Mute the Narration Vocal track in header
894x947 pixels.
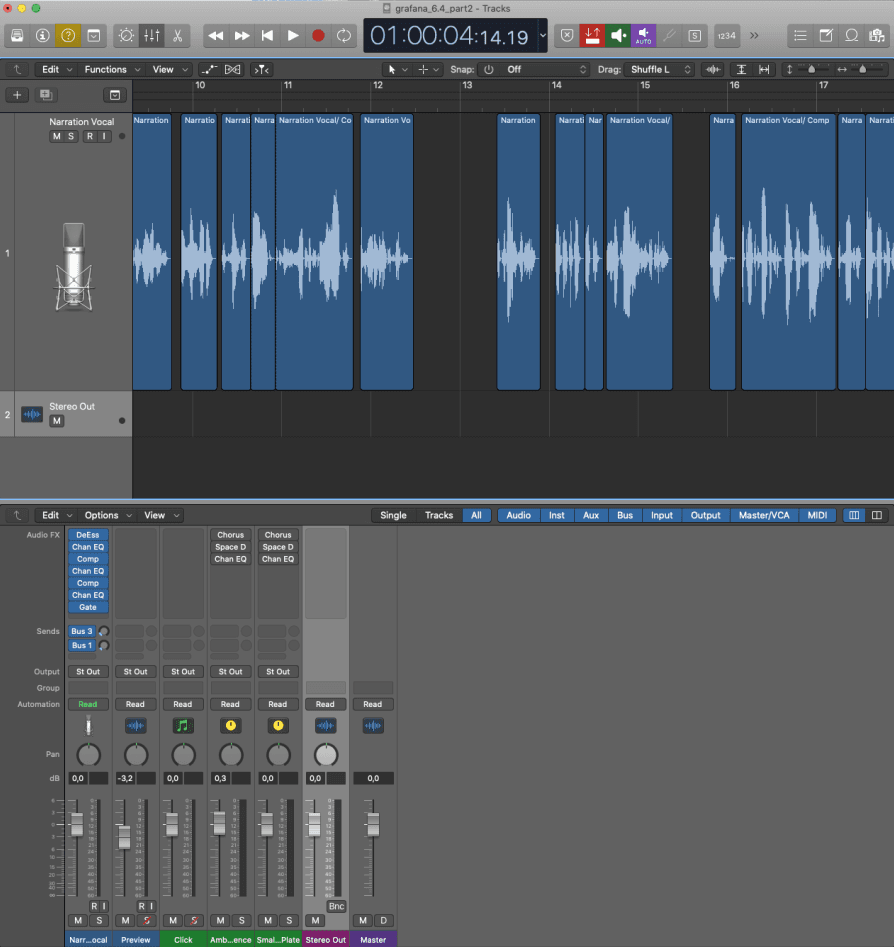[x=57, y=136]
